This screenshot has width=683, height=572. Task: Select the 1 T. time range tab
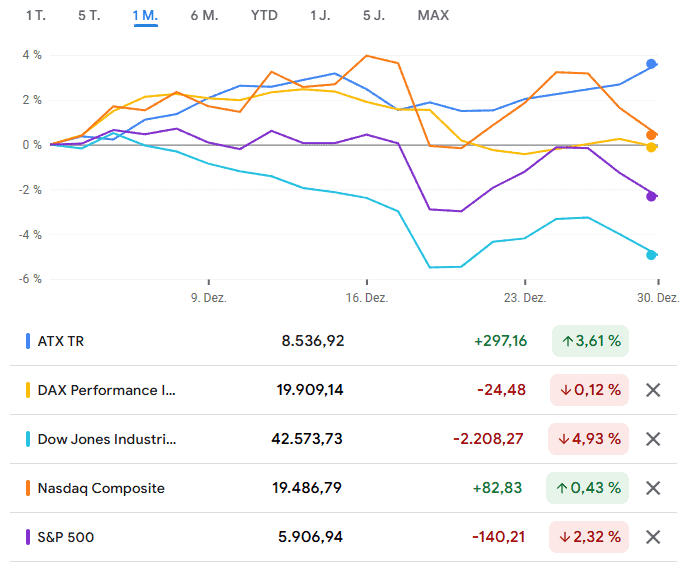coord(36,16)
